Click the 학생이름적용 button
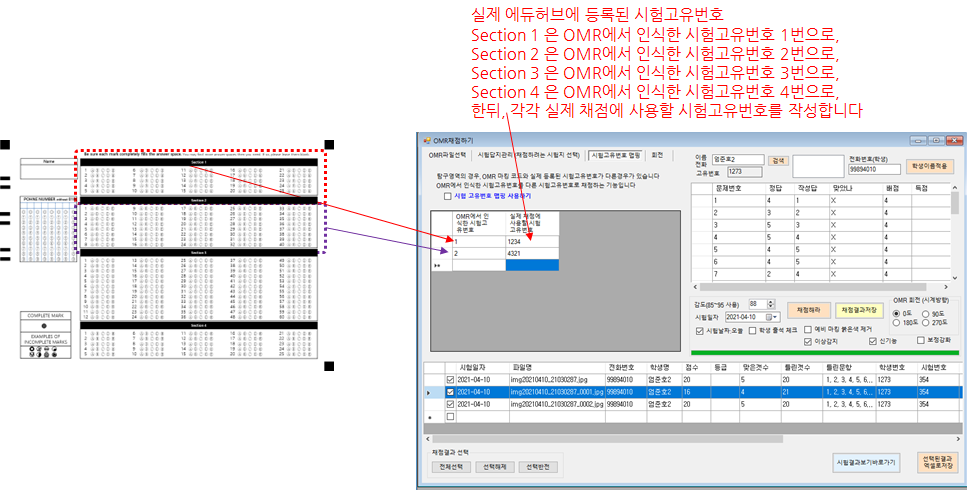The height and width of the screenshot is (490, 967). point(929,167)
